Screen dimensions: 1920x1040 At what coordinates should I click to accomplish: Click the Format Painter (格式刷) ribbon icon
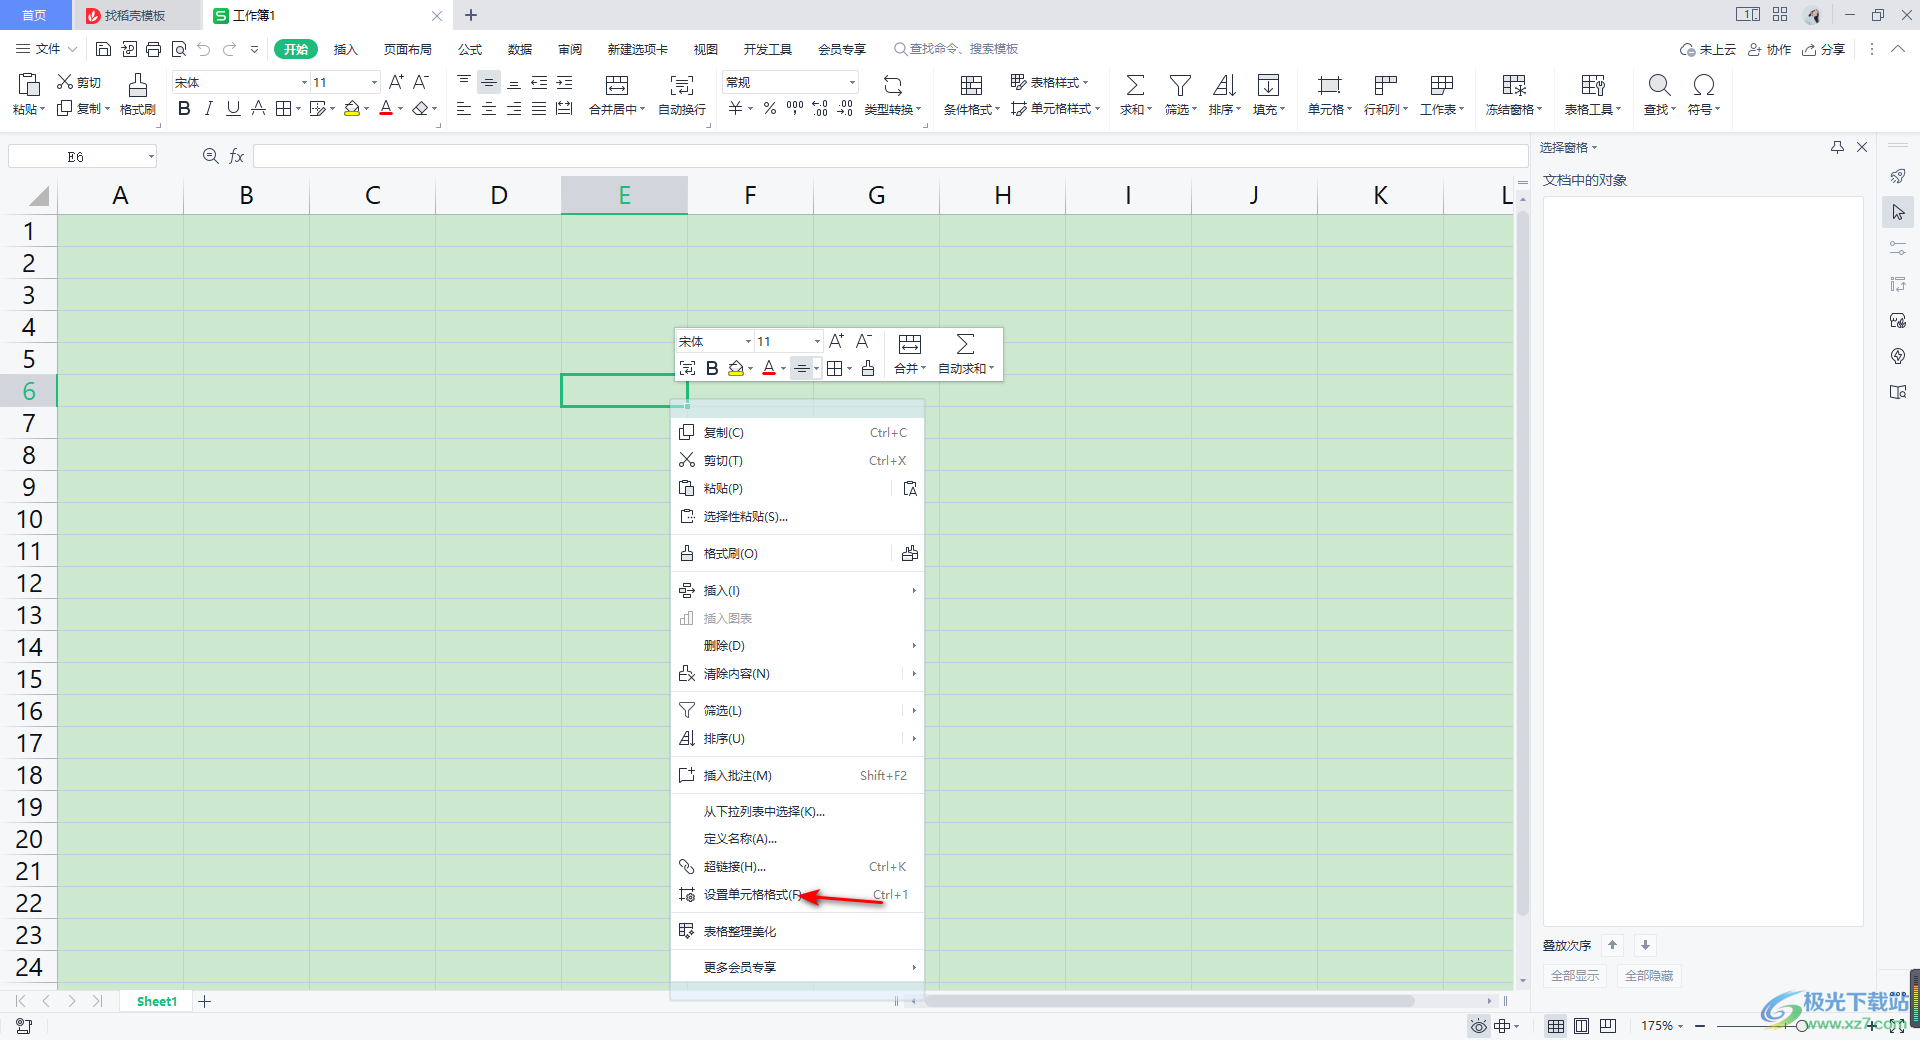coord(138,84)
